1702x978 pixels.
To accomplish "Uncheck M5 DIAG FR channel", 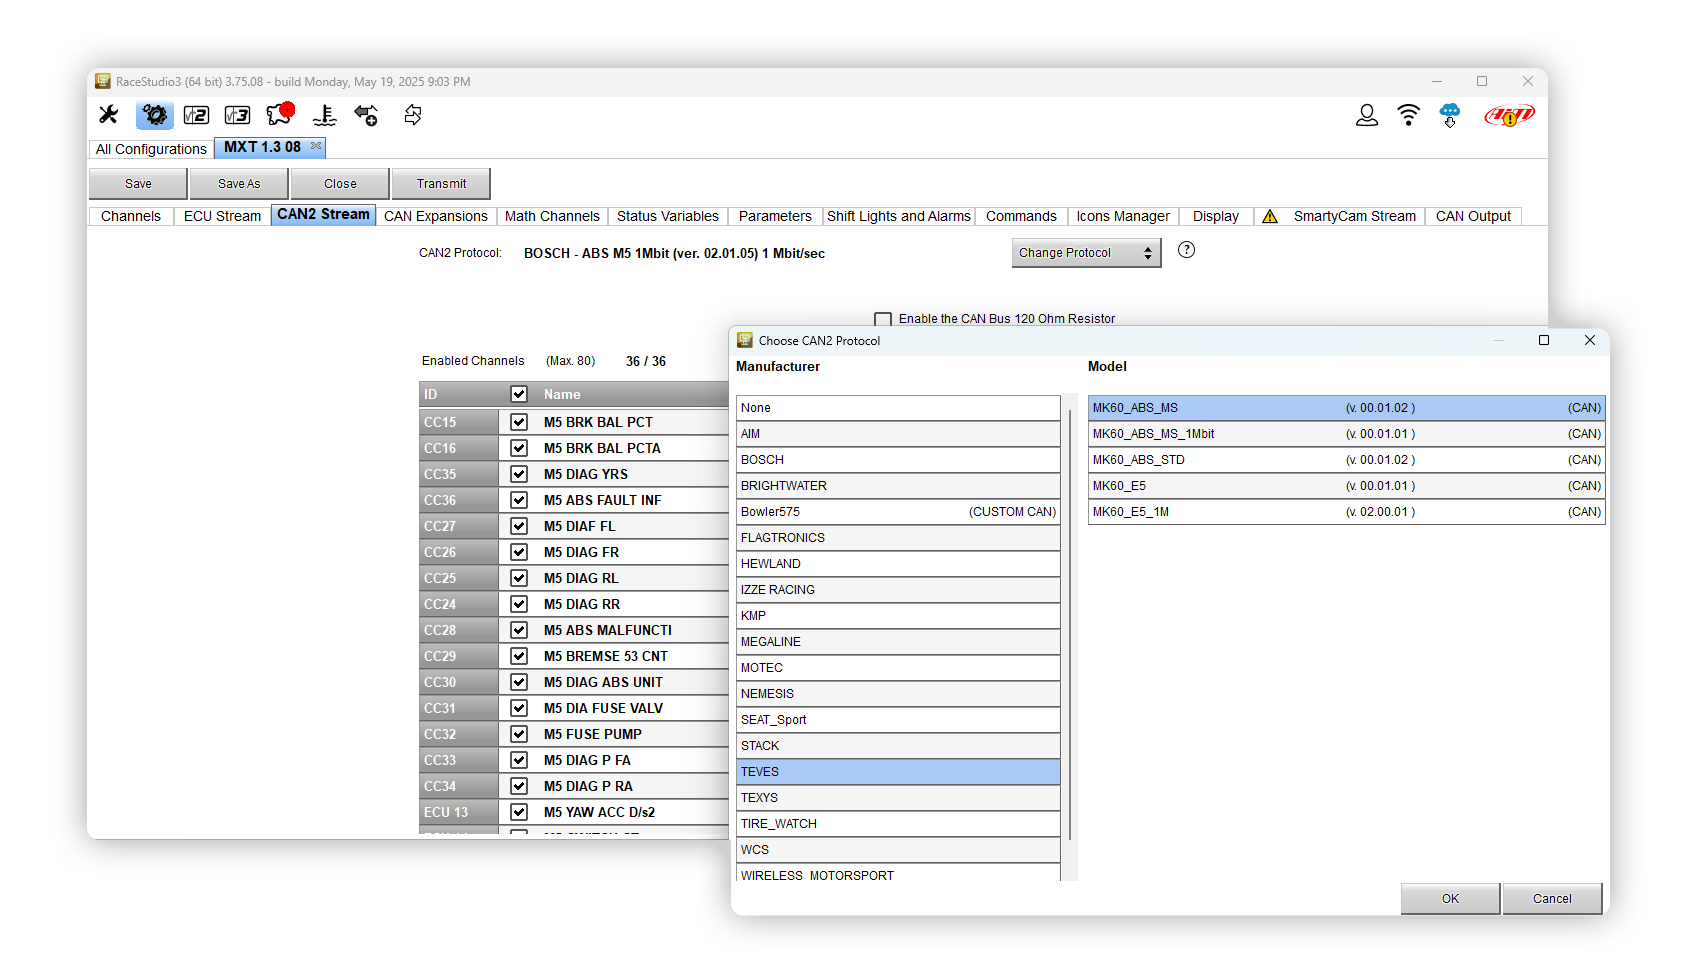I will [519, 552].
